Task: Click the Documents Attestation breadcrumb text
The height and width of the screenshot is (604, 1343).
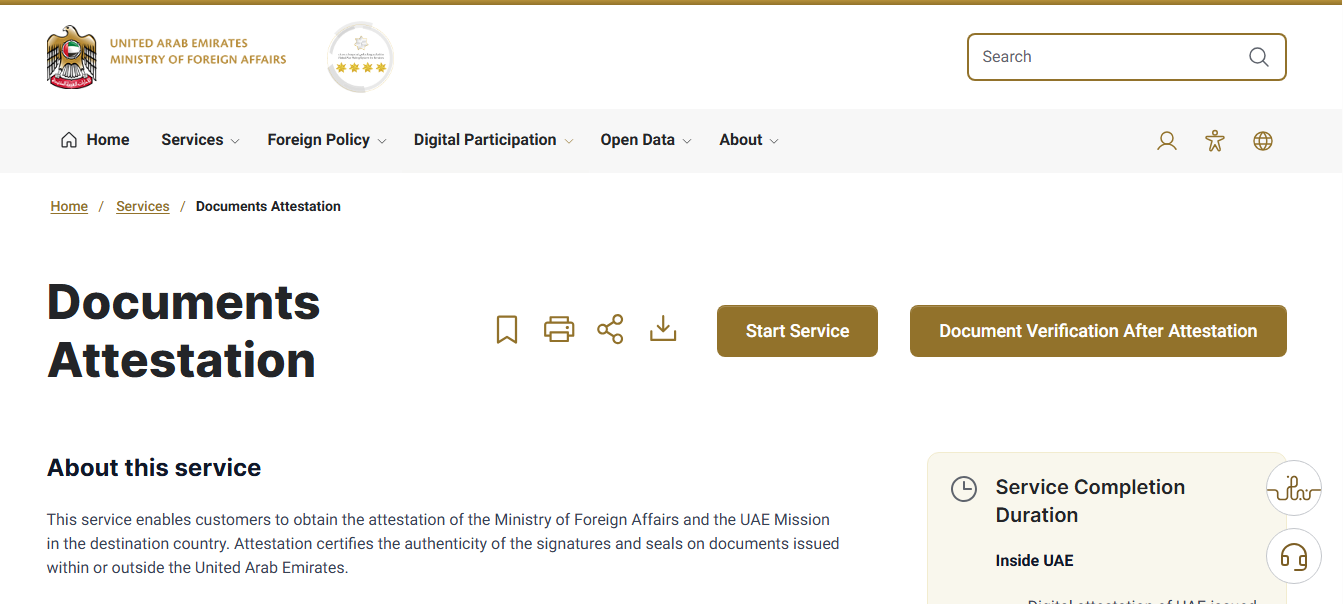Action: click(x=268, y=206)
